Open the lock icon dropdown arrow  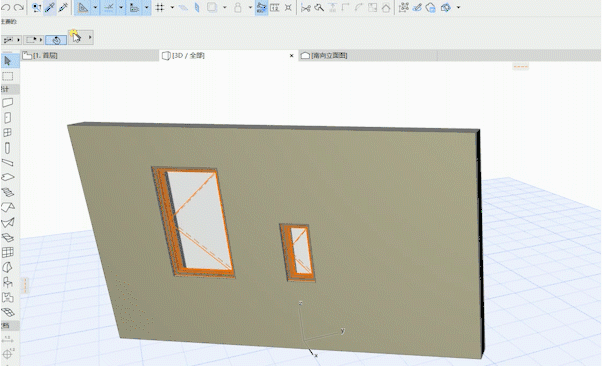[x=250, y=7]
